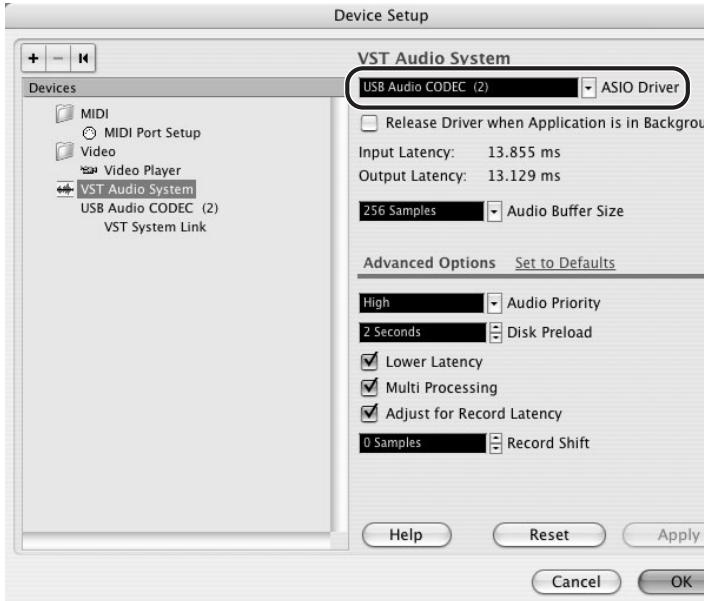Disable the Lower Latency checkbox
This screenshot has width=709, height=601.
(x=369, y=361)
